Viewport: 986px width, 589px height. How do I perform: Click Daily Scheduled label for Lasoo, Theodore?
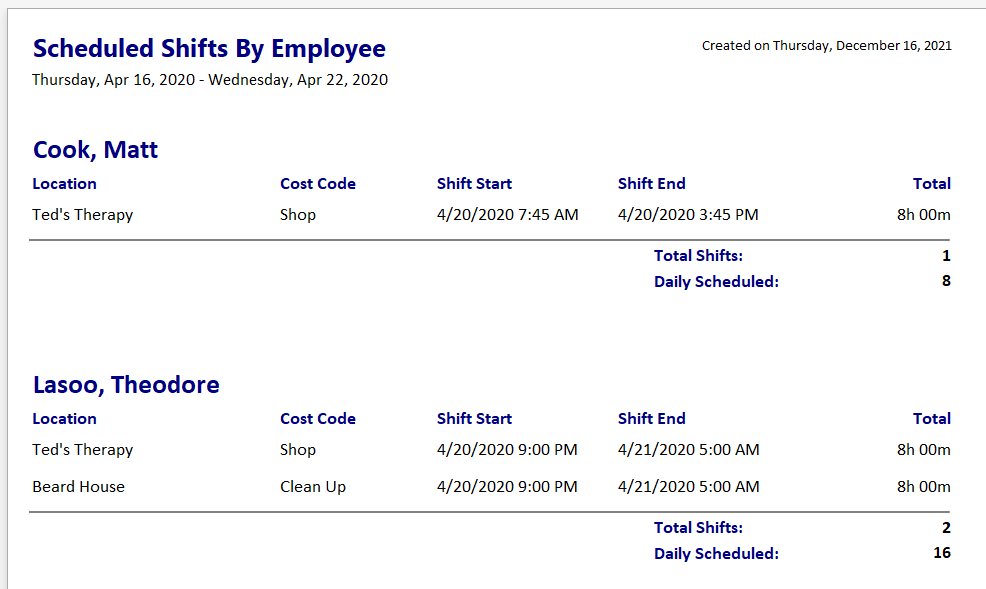point(716,554)
